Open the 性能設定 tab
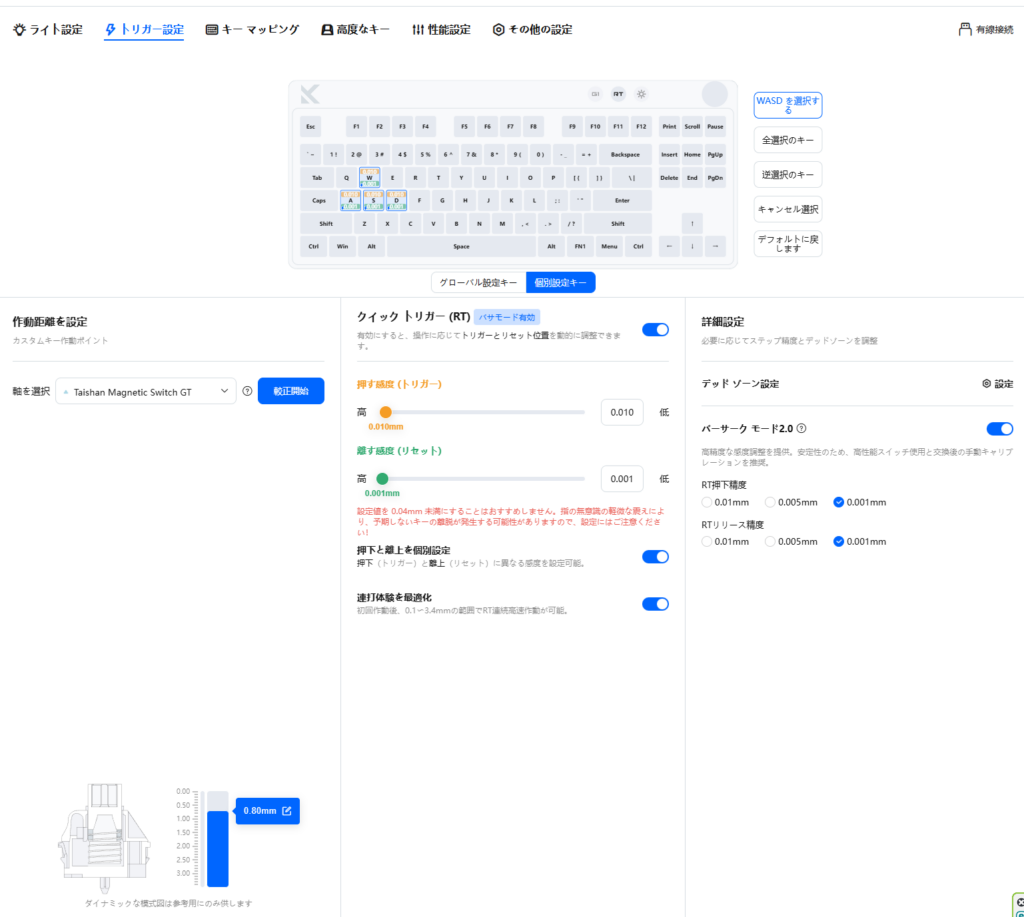Viewport: 1024px width, 917px height. pyautogui.click(x=440, y=30)
